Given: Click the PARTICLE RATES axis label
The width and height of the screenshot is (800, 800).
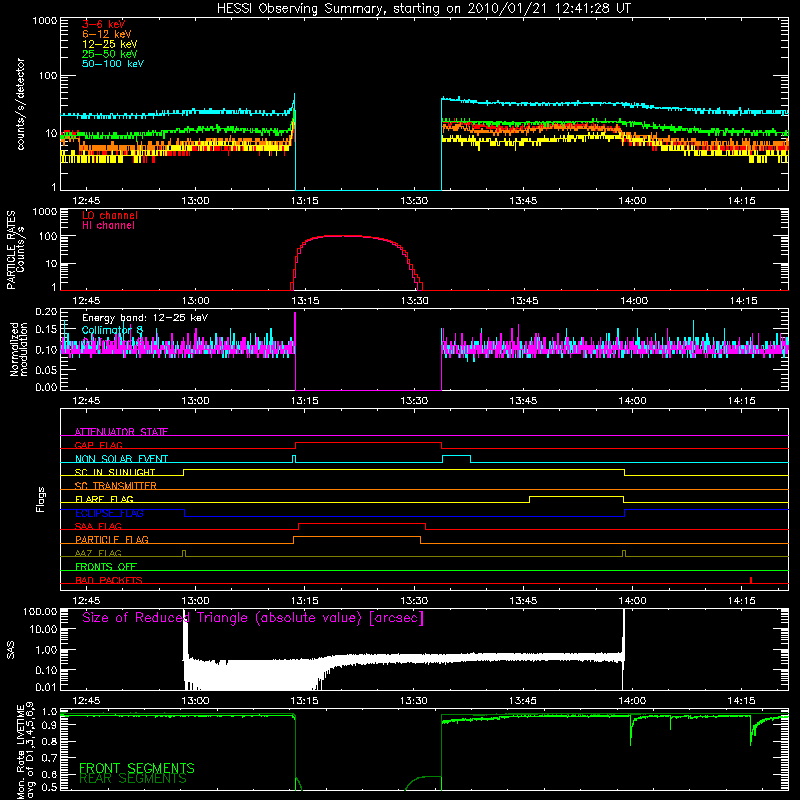Looking at the screenshot, I should (11, 249).
